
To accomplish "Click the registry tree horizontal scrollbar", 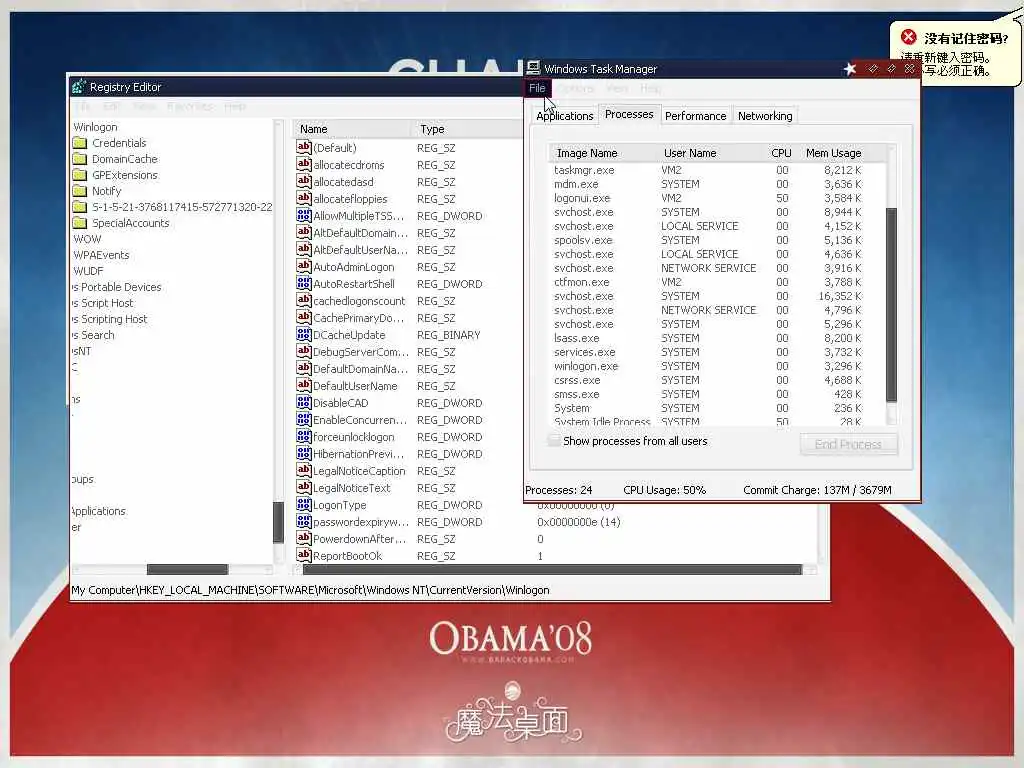I will 187,569.
